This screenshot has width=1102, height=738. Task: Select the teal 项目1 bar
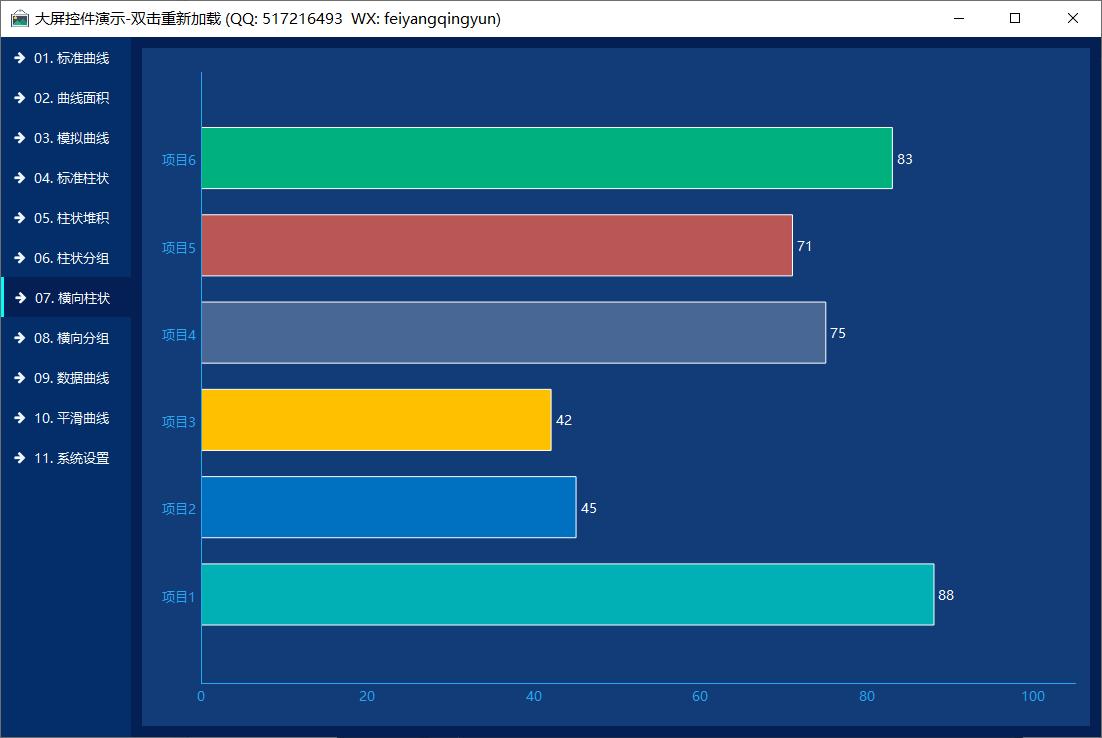coord(567,594)
